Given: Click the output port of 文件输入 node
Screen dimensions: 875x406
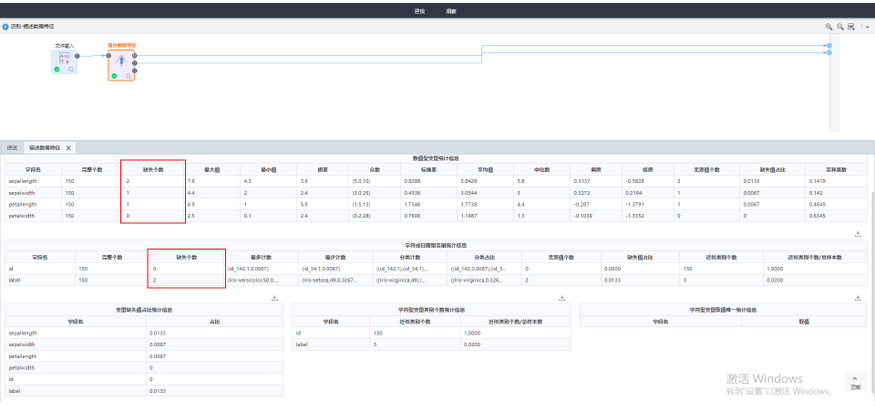Looking at the screenshot, I should click(x=78, y=56).
